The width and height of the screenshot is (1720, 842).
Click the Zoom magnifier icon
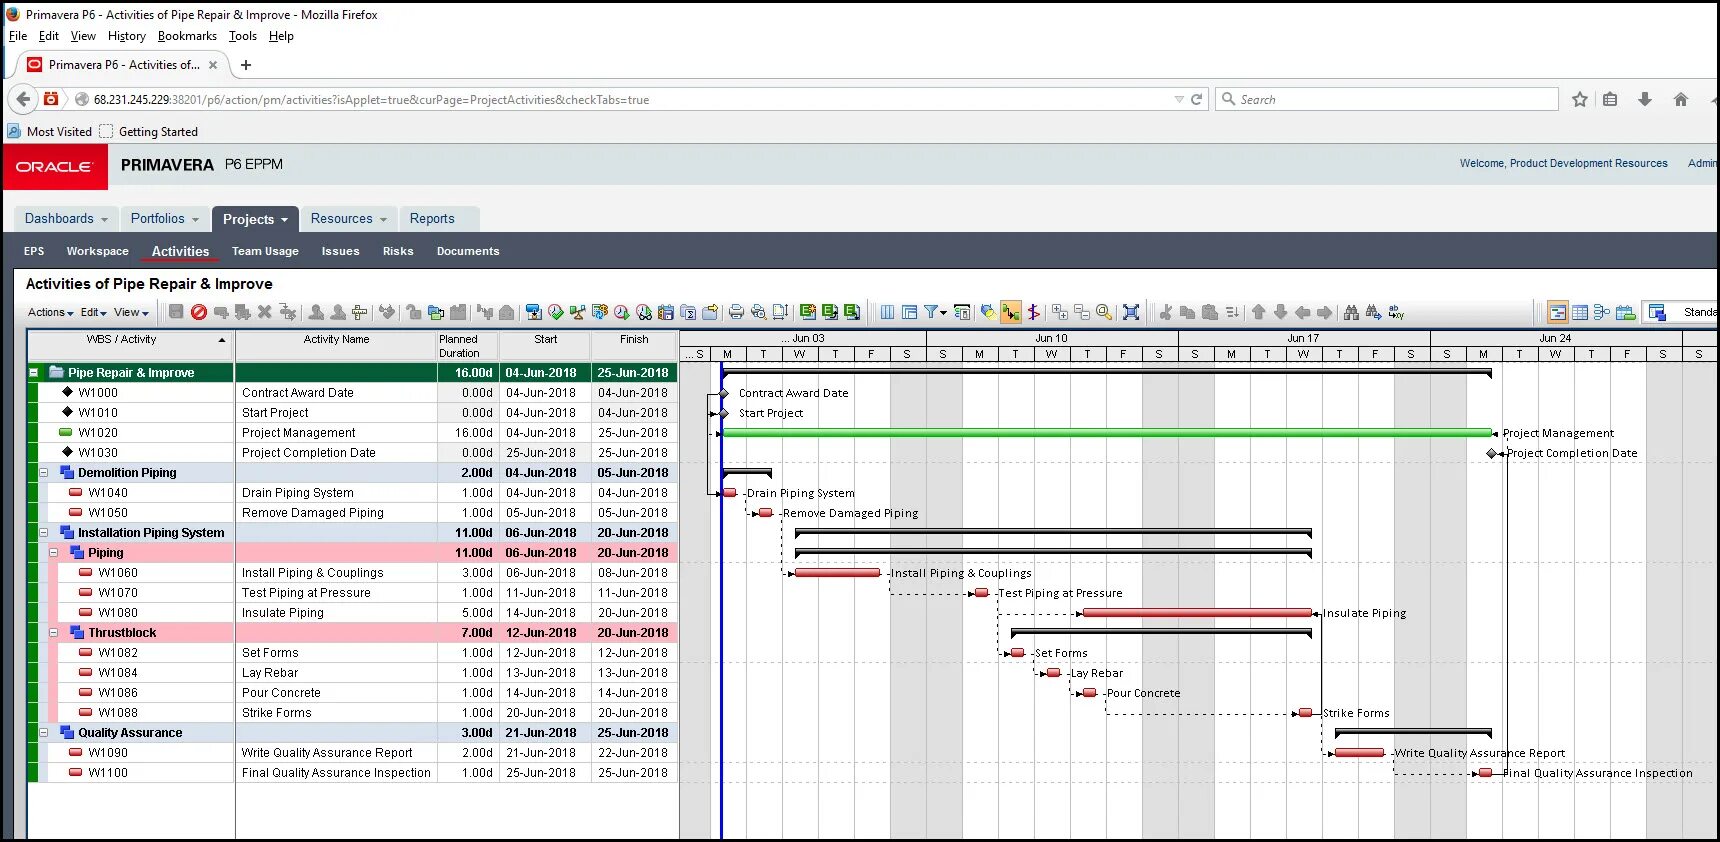[x=1104, y=312]
